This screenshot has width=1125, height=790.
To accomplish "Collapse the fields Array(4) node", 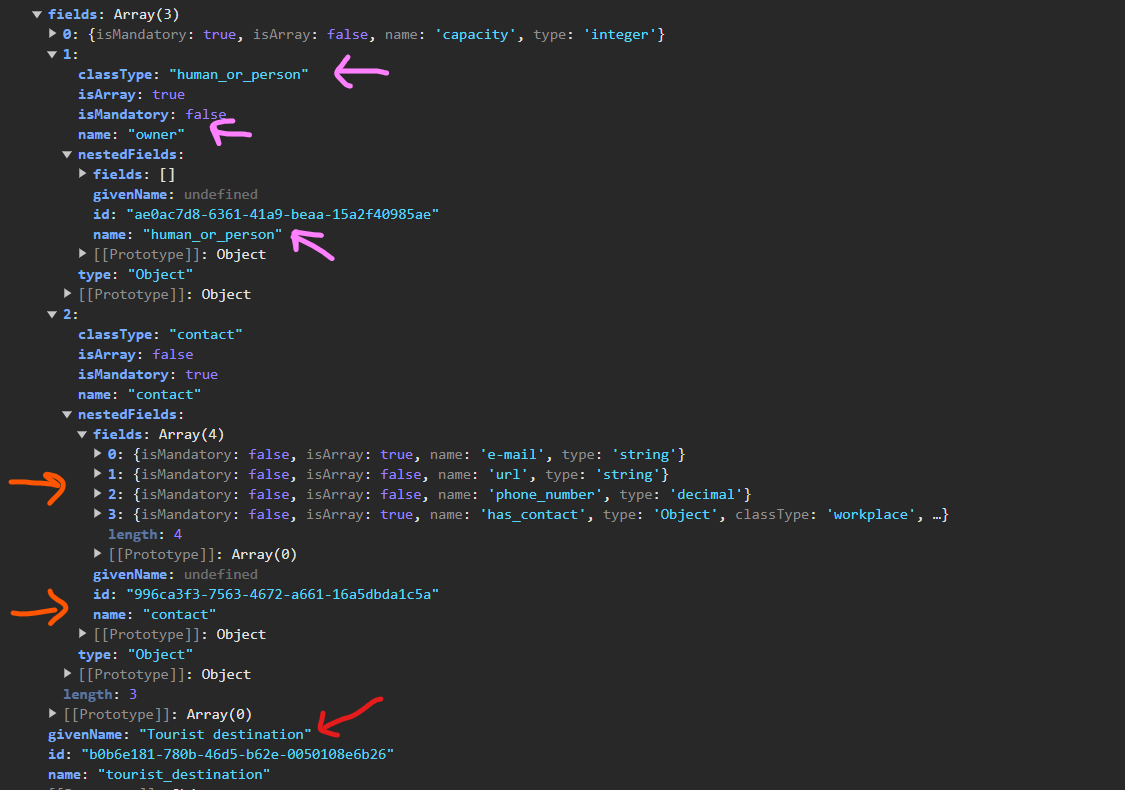I will (83, 435).
